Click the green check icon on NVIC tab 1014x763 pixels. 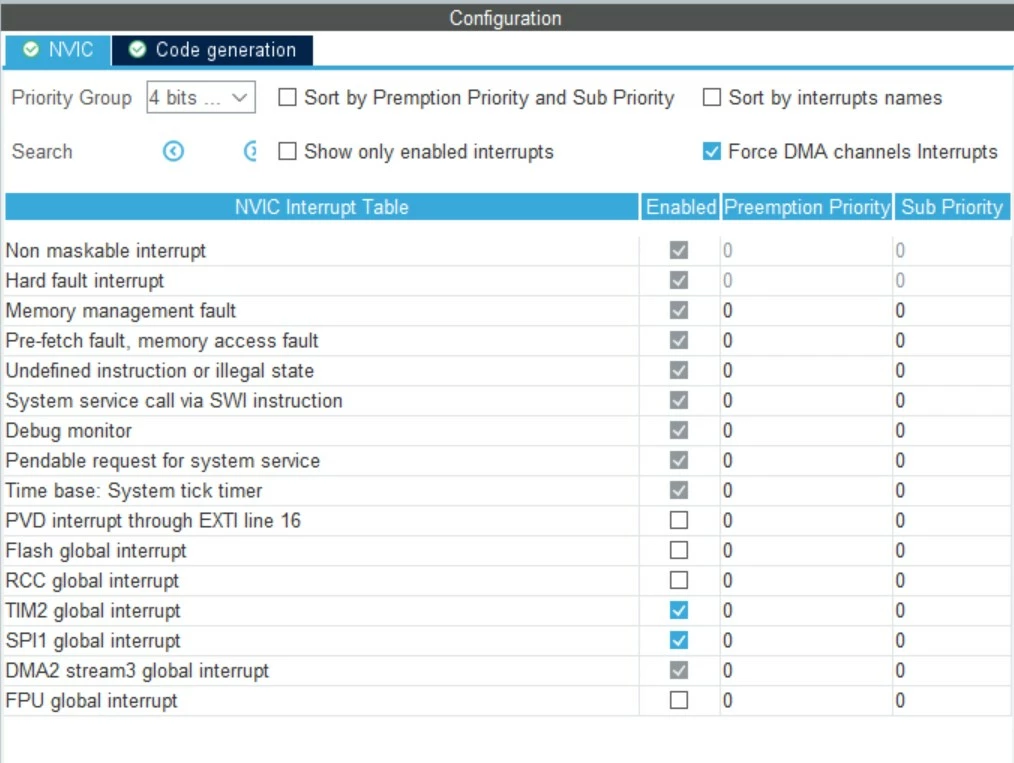pos(30,49)
